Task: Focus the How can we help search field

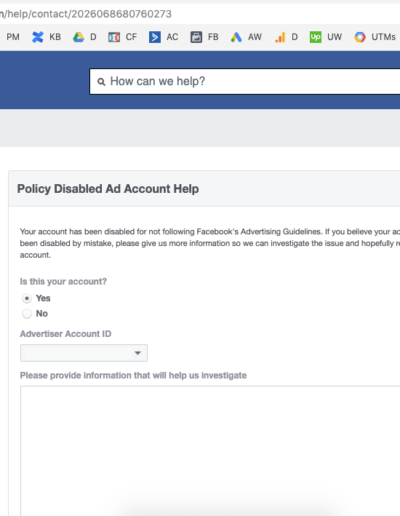Action: coord(245,82)
